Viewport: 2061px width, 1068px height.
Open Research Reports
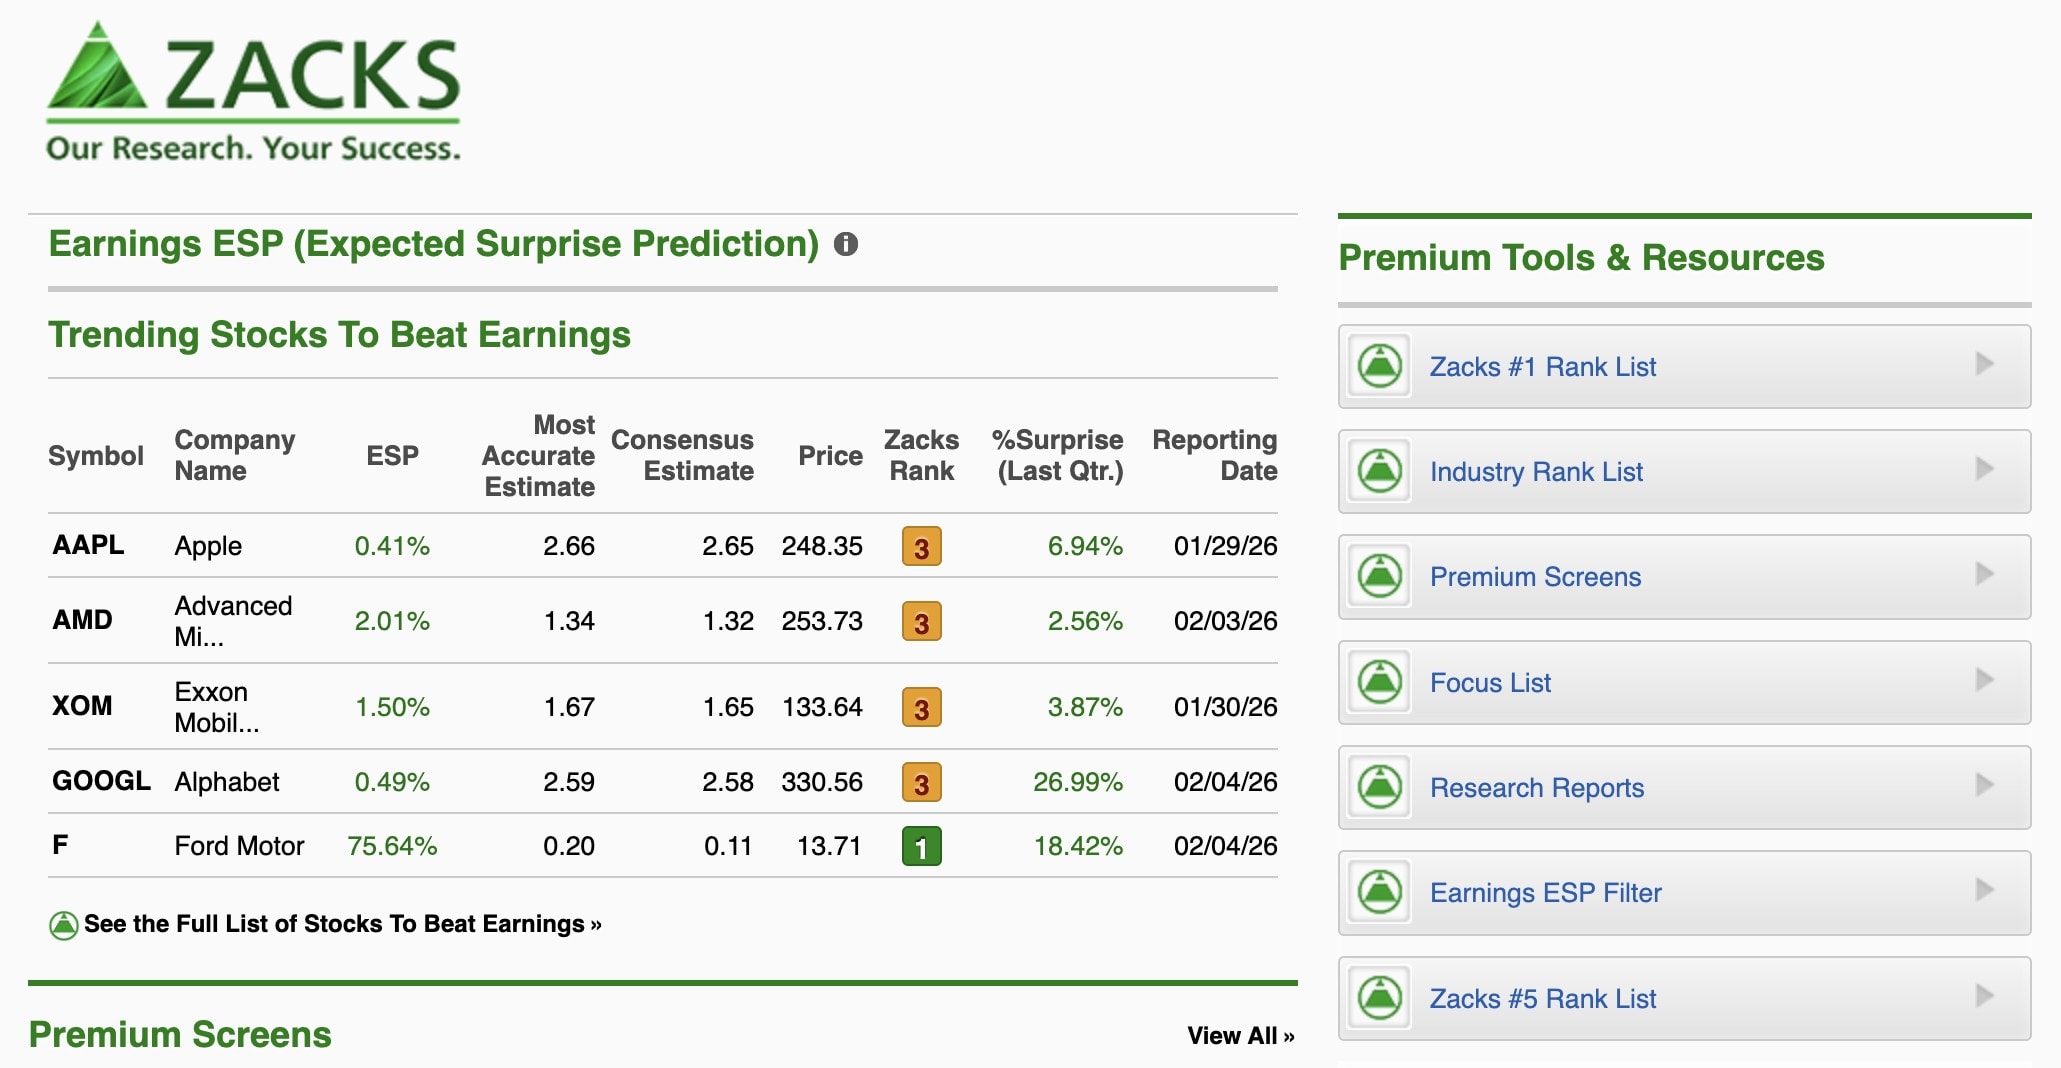pyautogui.click(x=1537, y=788)
